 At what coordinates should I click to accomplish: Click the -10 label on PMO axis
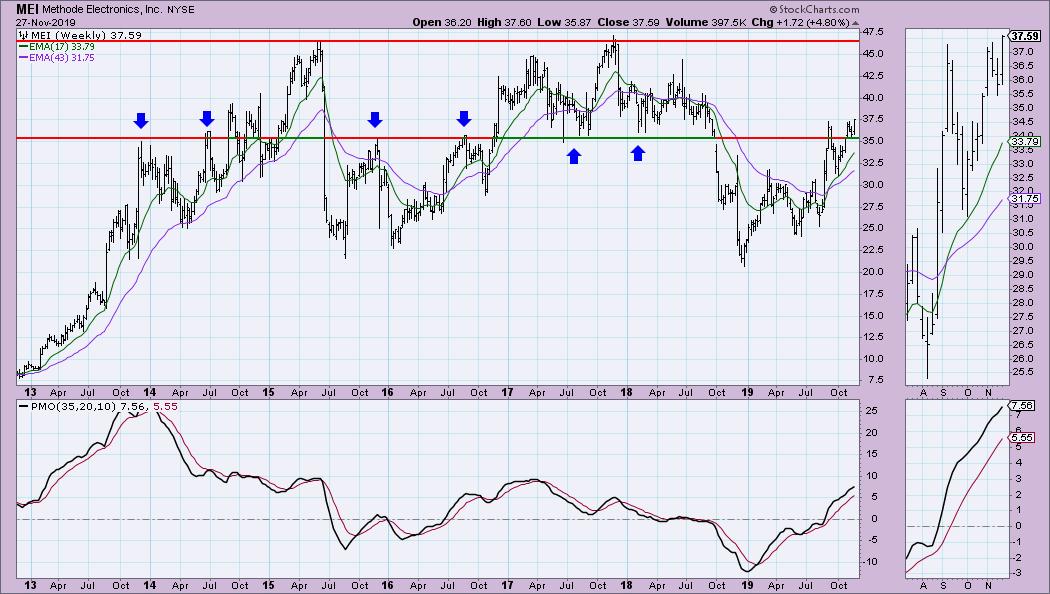point(869,561)
